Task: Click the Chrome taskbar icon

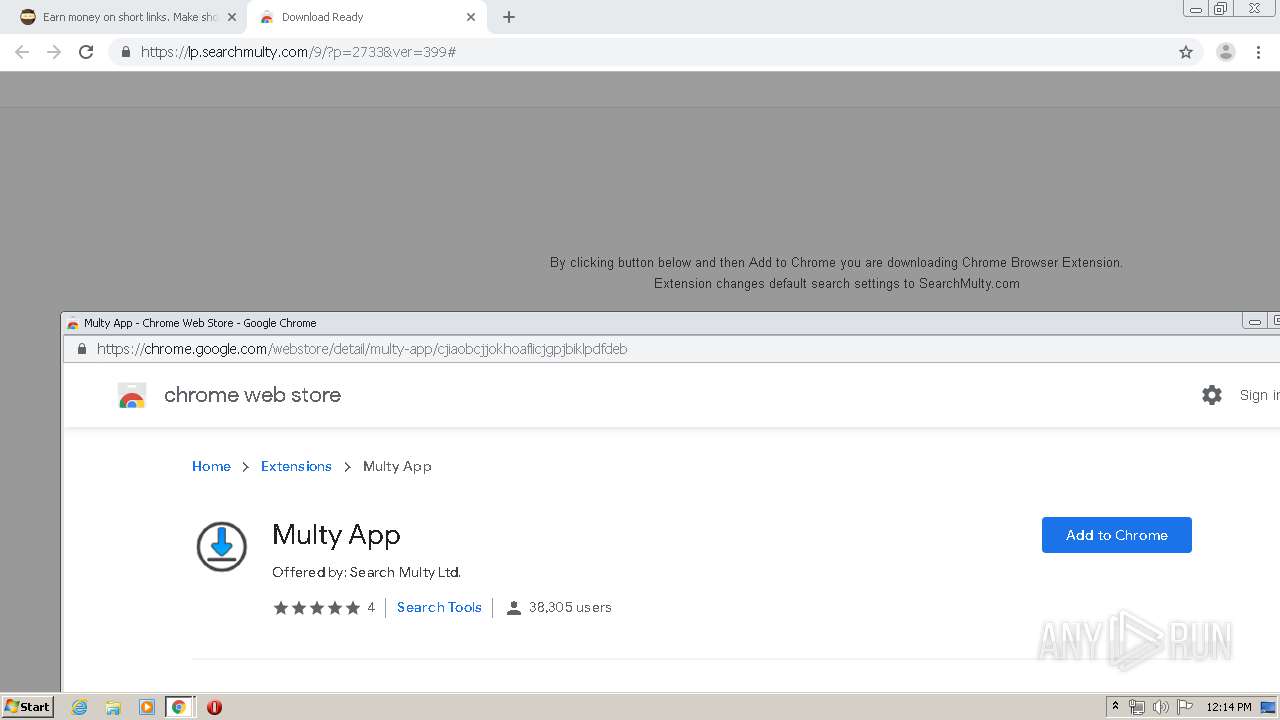Action: (x=179, y=707)
